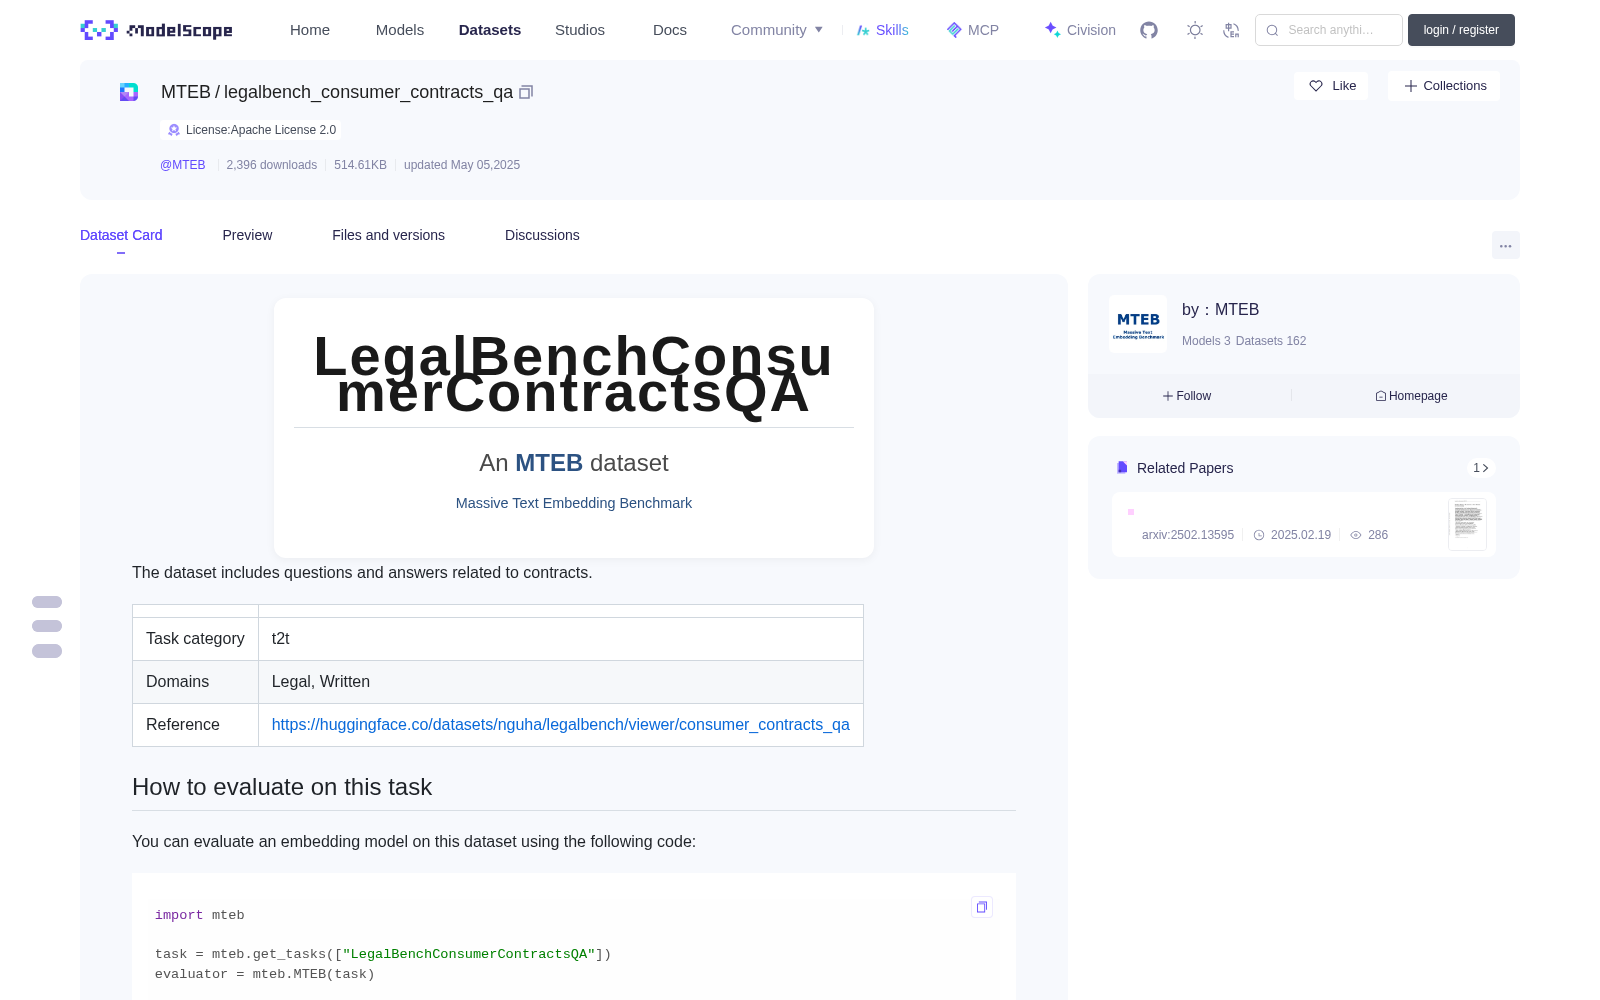1600x1000 pixels.
Task: Open the Civision page
Action: pos(1080,30)
